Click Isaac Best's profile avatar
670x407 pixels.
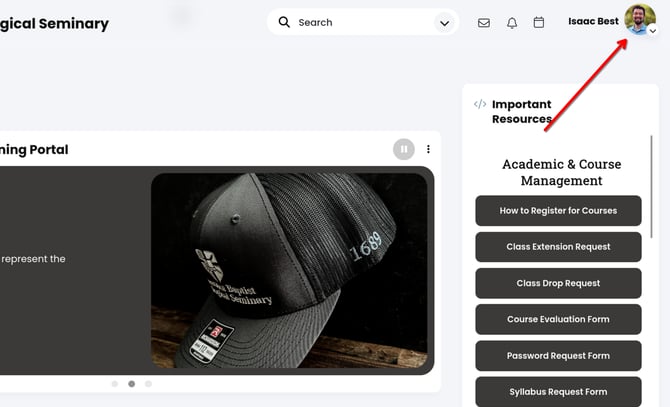pos(638,19)
